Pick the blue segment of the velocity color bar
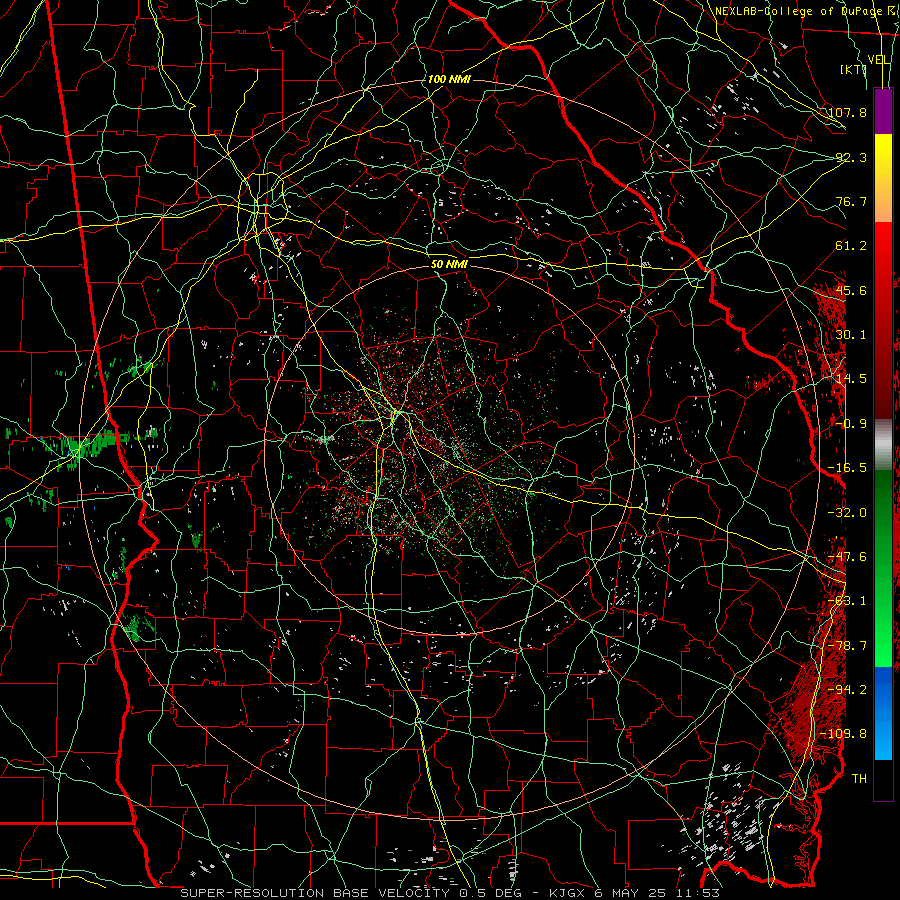Viewport: 900px width, 900px height. pyautogui.click(x=883, y=713)
